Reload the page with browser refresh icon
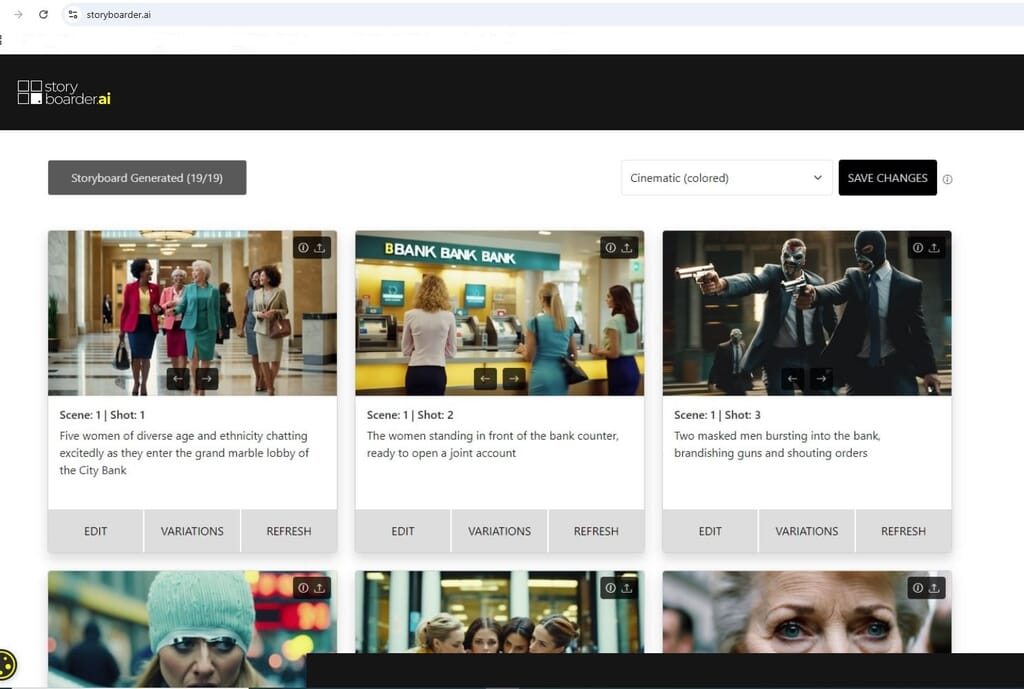Viewport: 1024px width, 689px height. pos(43,15)
